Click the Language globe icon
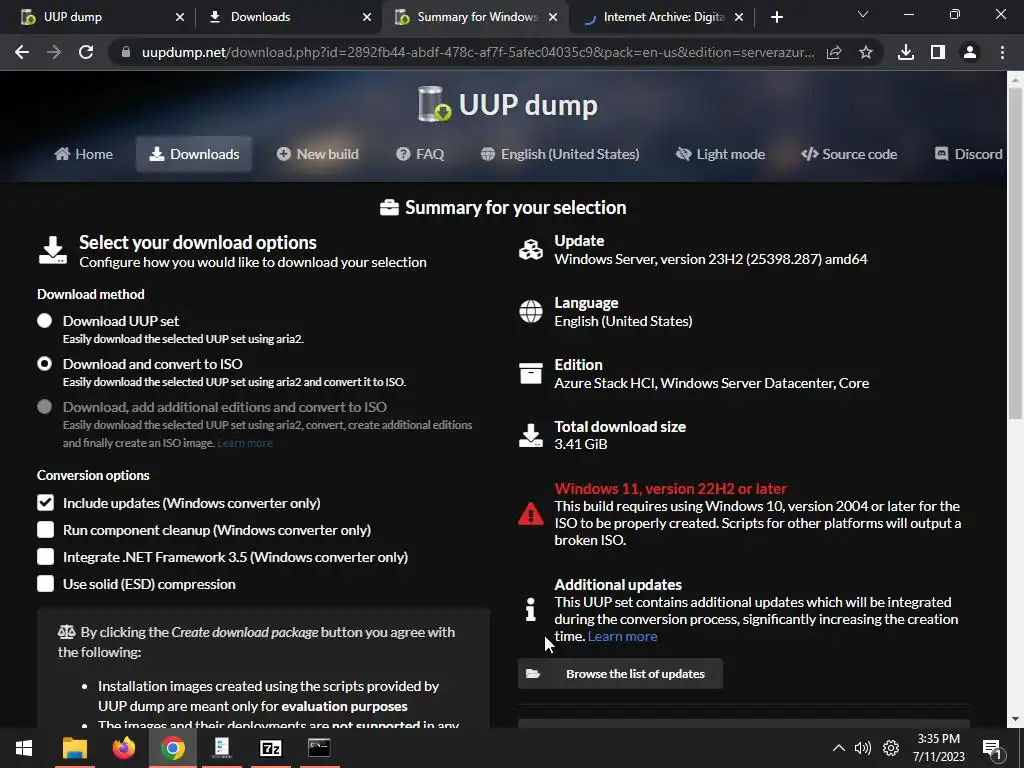Viewport: 1024px width, 768px height. [531, 312]
